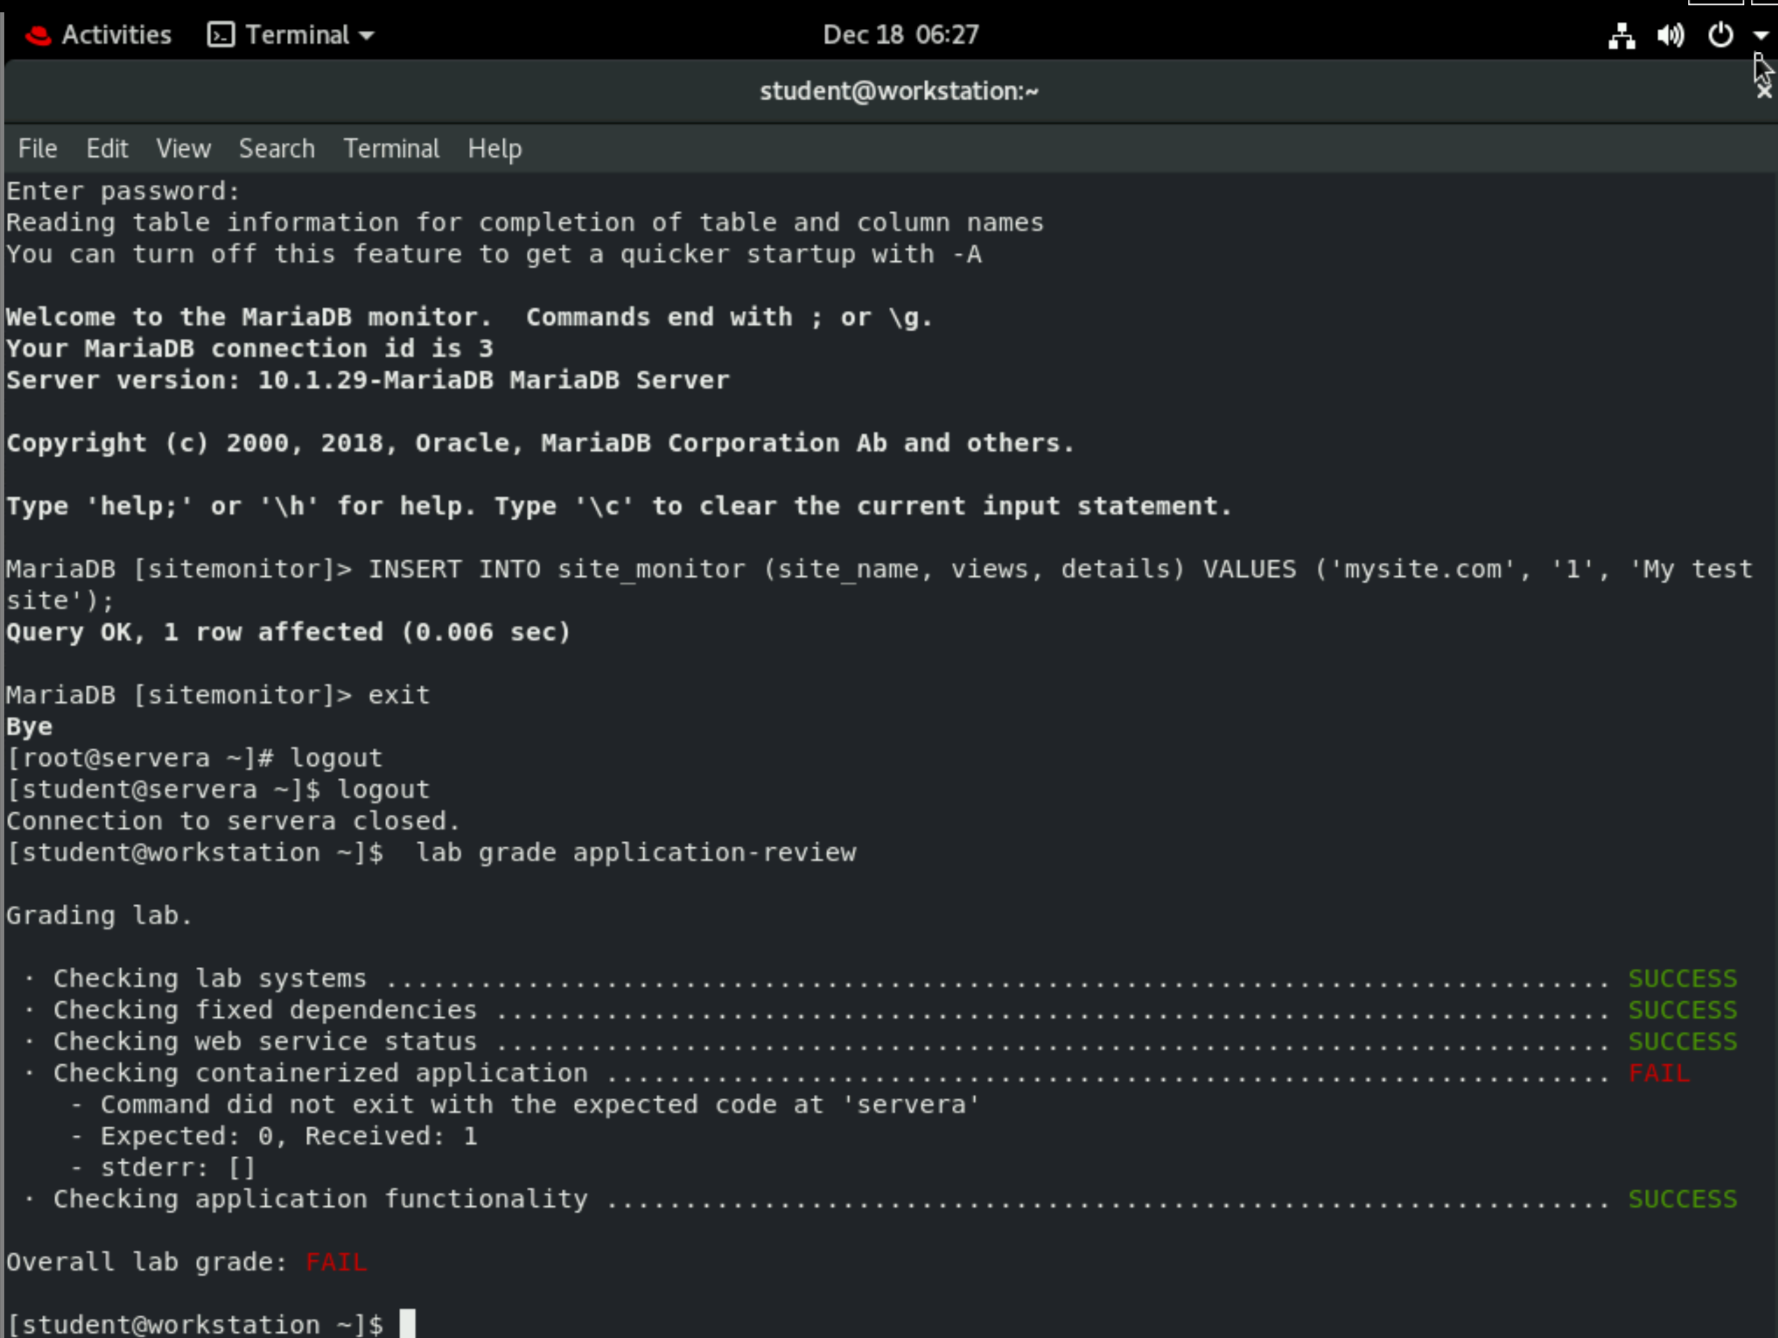Click 'Connection to servera closed.' line
1778x1338 pixels.
pos(233,821)
